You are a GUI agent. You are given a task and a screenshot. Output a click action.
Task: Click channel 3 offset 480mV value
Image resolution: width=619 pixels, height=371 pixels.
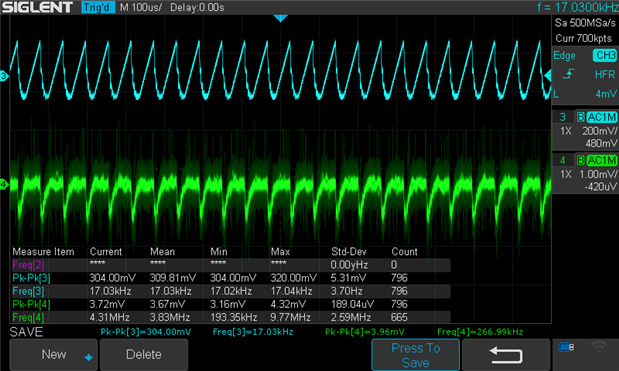601,143
